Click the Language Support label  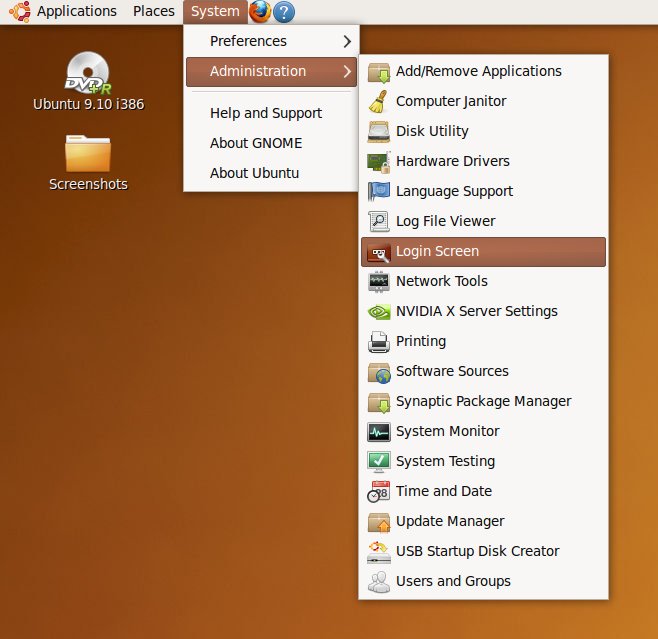[454, 192]
